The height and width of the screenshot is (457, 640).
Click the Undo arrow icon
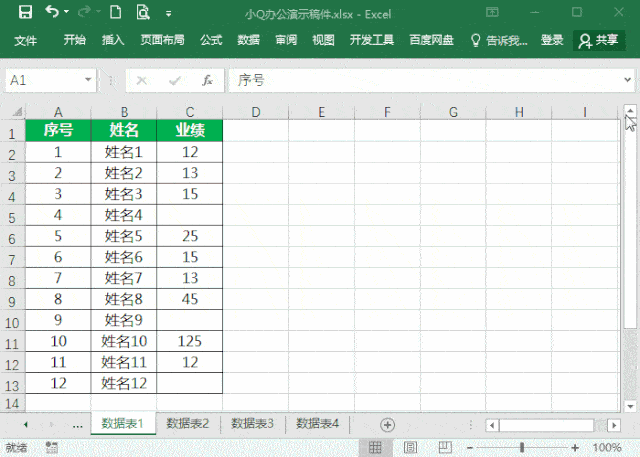pyautogui.click(x=52, y=12)
